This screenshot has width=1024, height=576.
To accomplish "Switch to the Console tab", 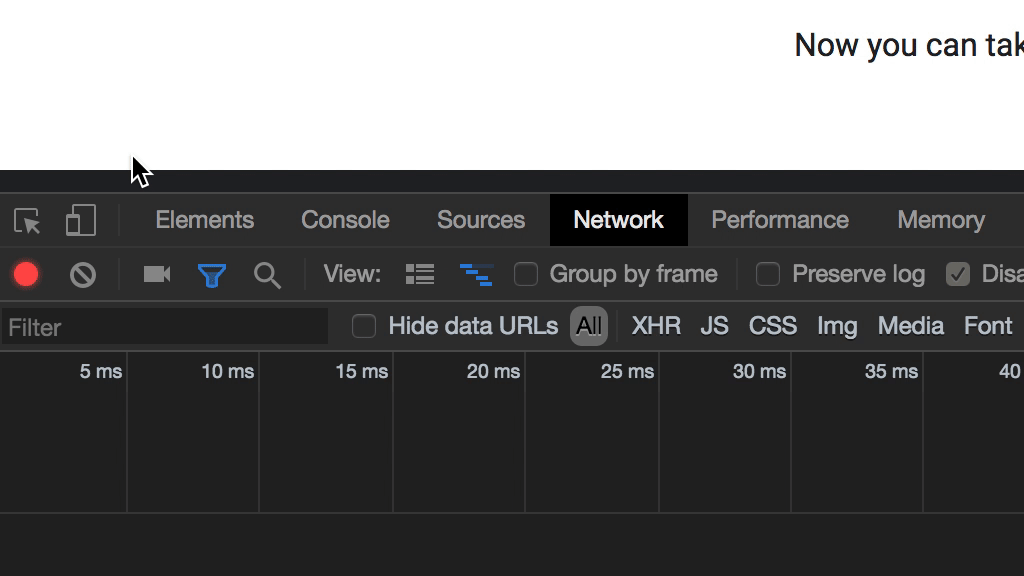I will pos(344,220).
